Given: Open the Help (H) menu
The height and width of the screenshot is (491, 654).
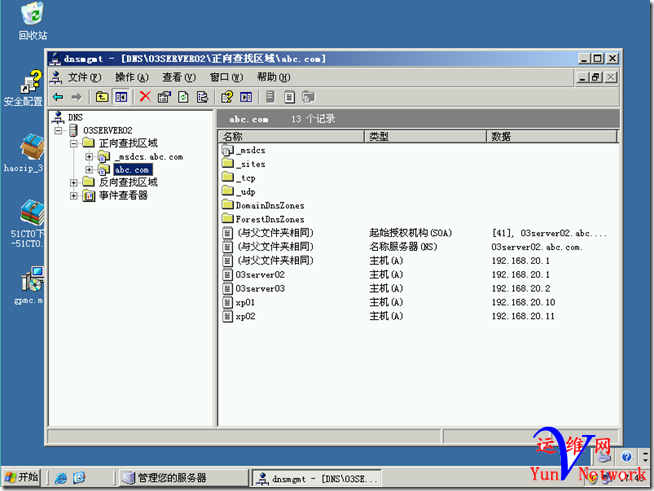Looking at the screenshot, I should click(x=273, y=77).
